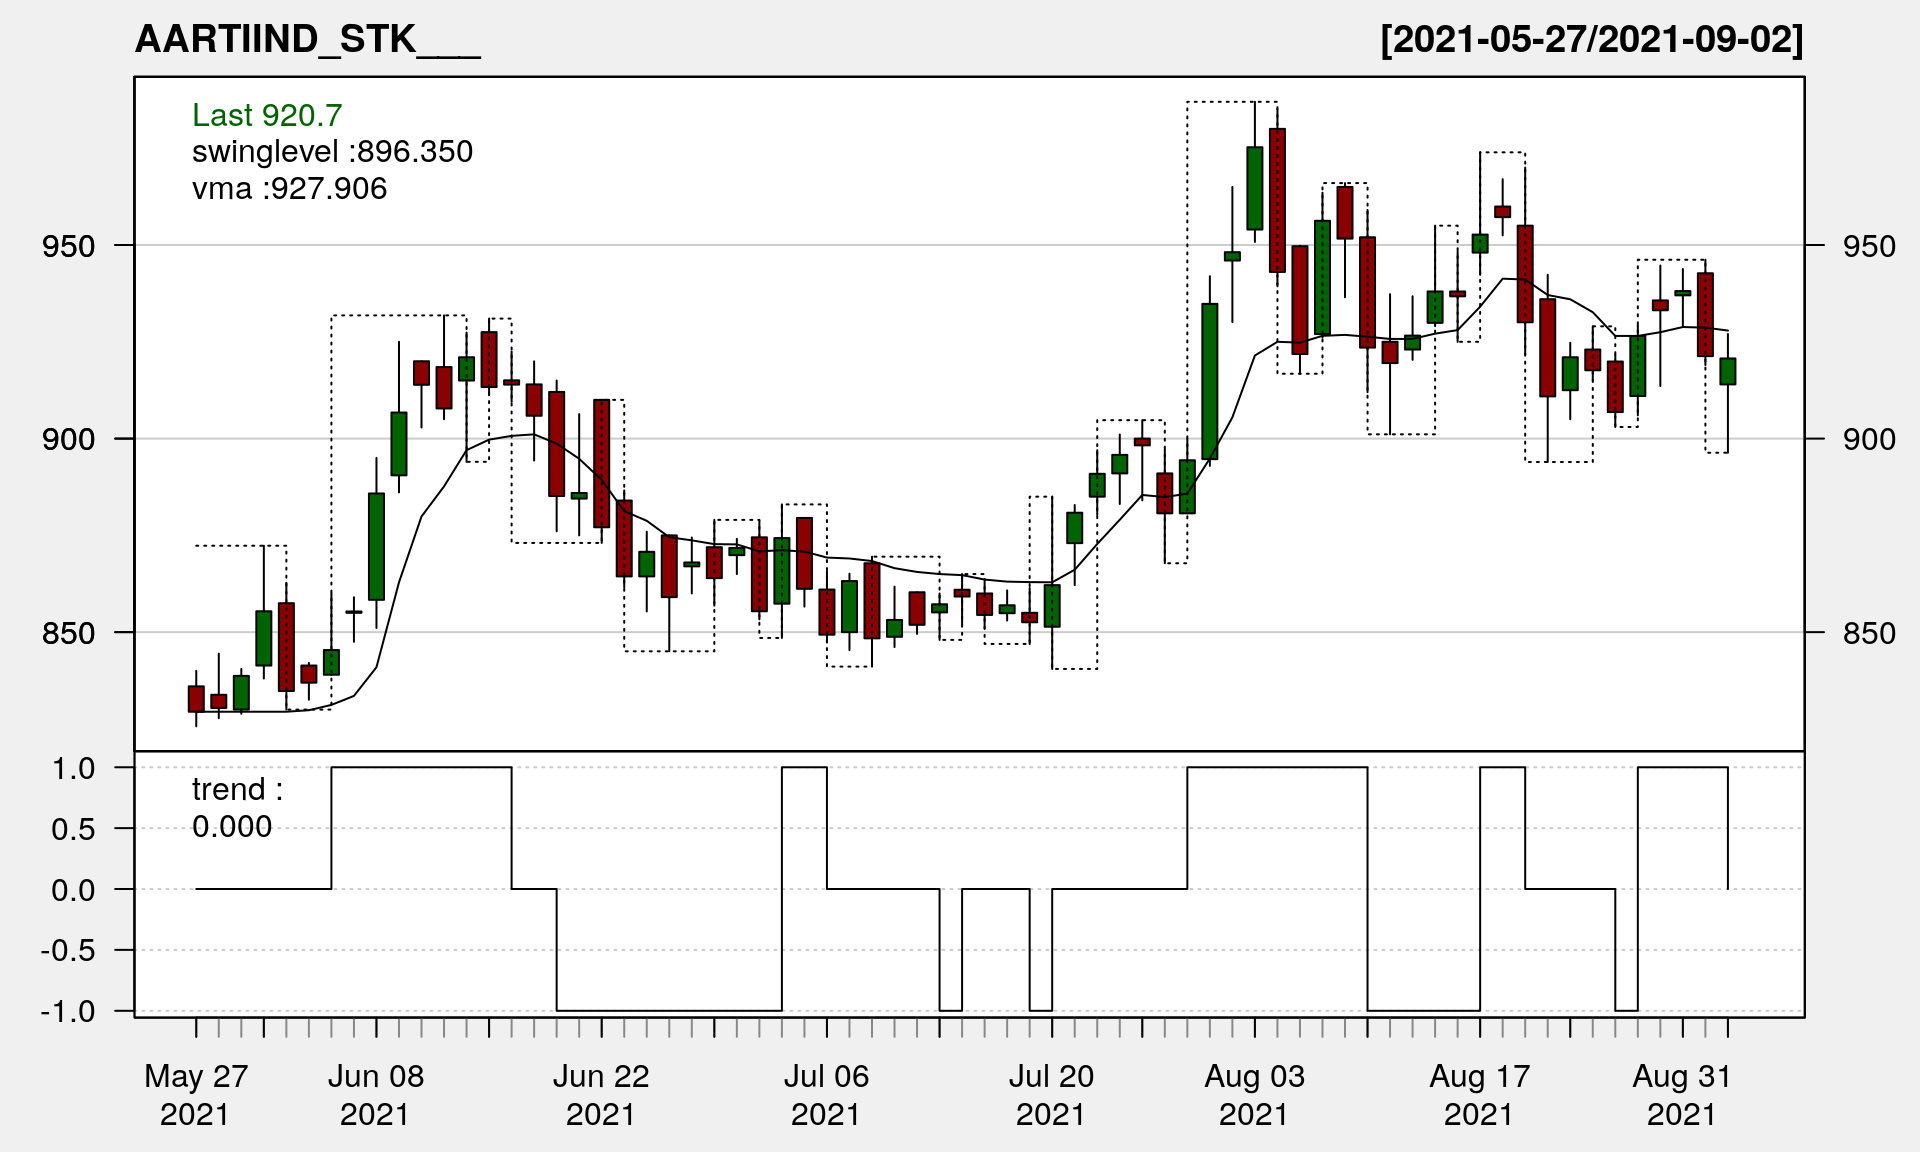The height and width of the screenshot is (1152, 1920).
Task: Click the green Last 920.7 text
Action: [267, 115]
